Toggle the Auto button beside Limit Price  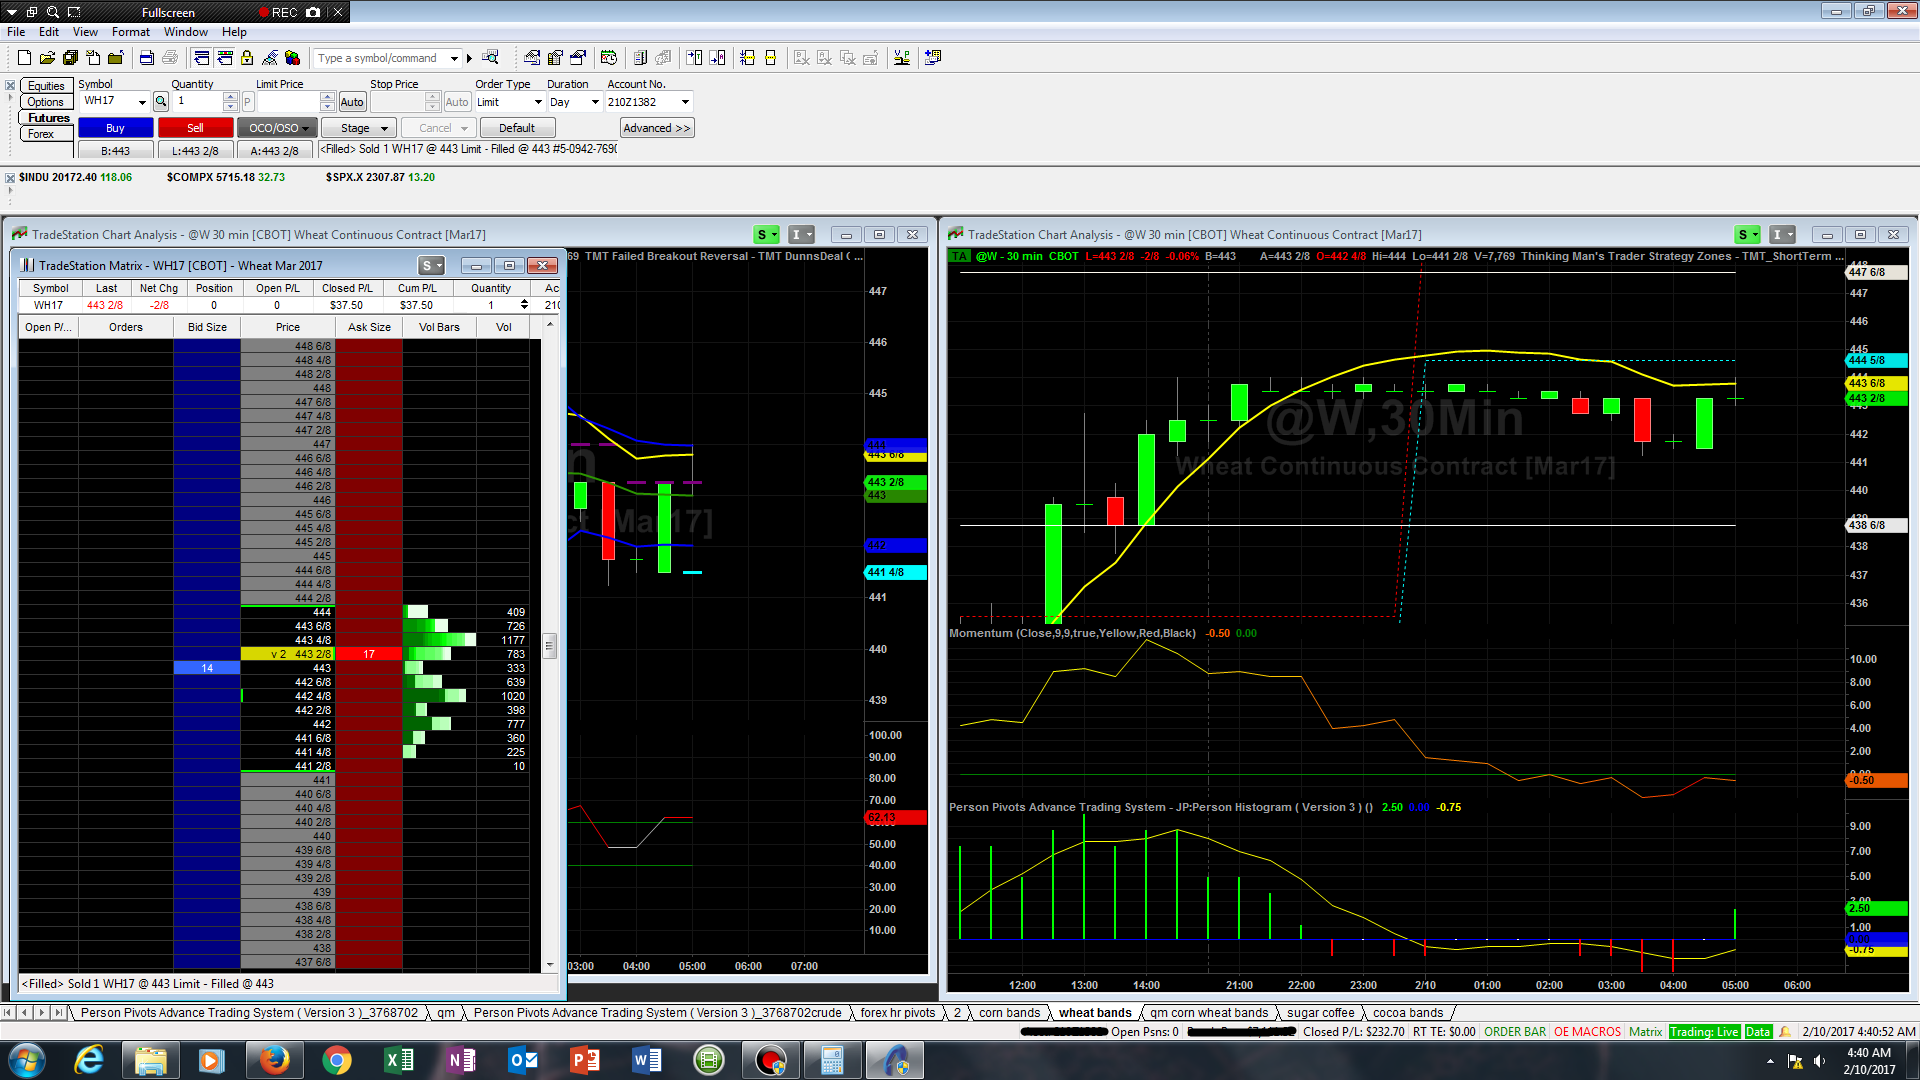[352, 102]
